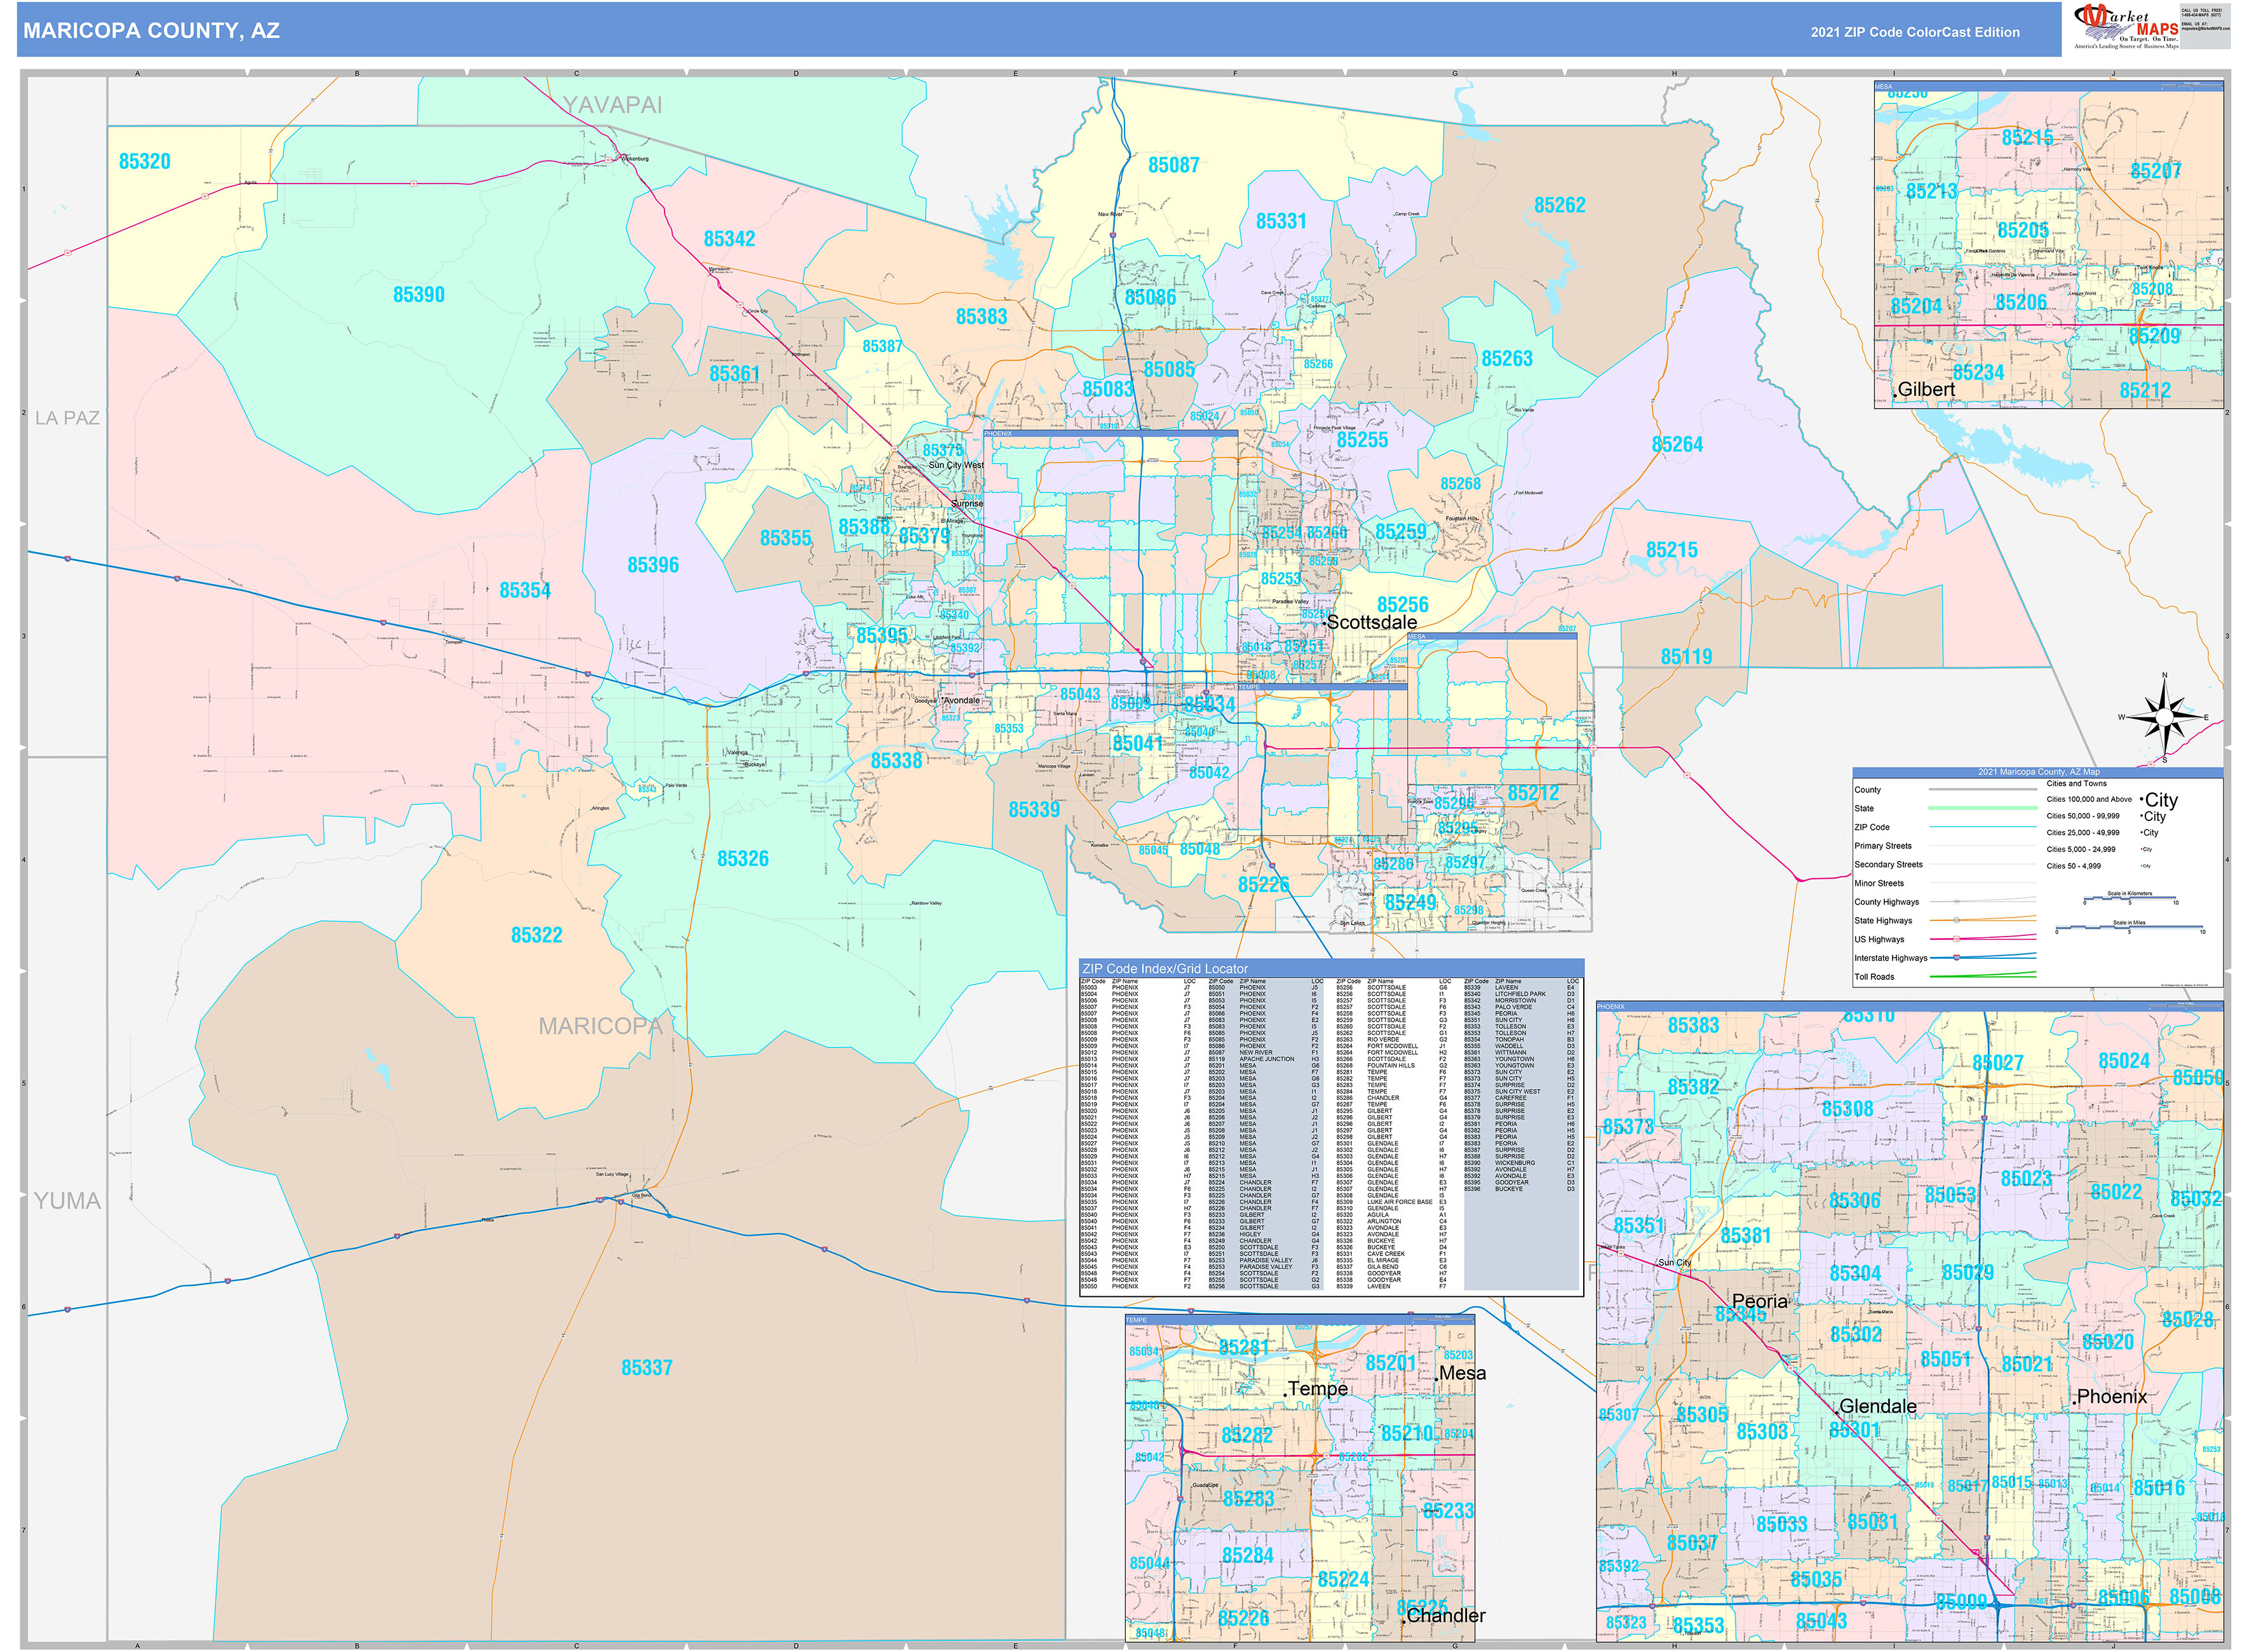Viewport: 2242px width, 1652px height.
Task: Click the Tempe label in Tempe inset
Action: tap(1317, 1389)
